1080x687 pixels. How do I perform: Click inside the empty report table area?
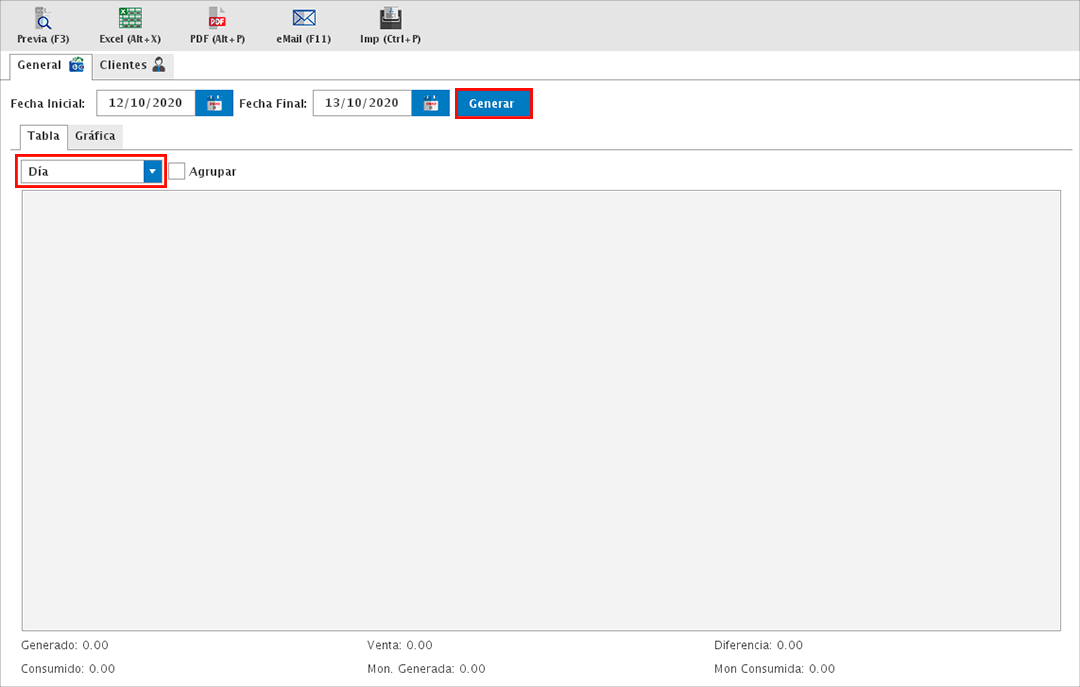tap(540, 410)
